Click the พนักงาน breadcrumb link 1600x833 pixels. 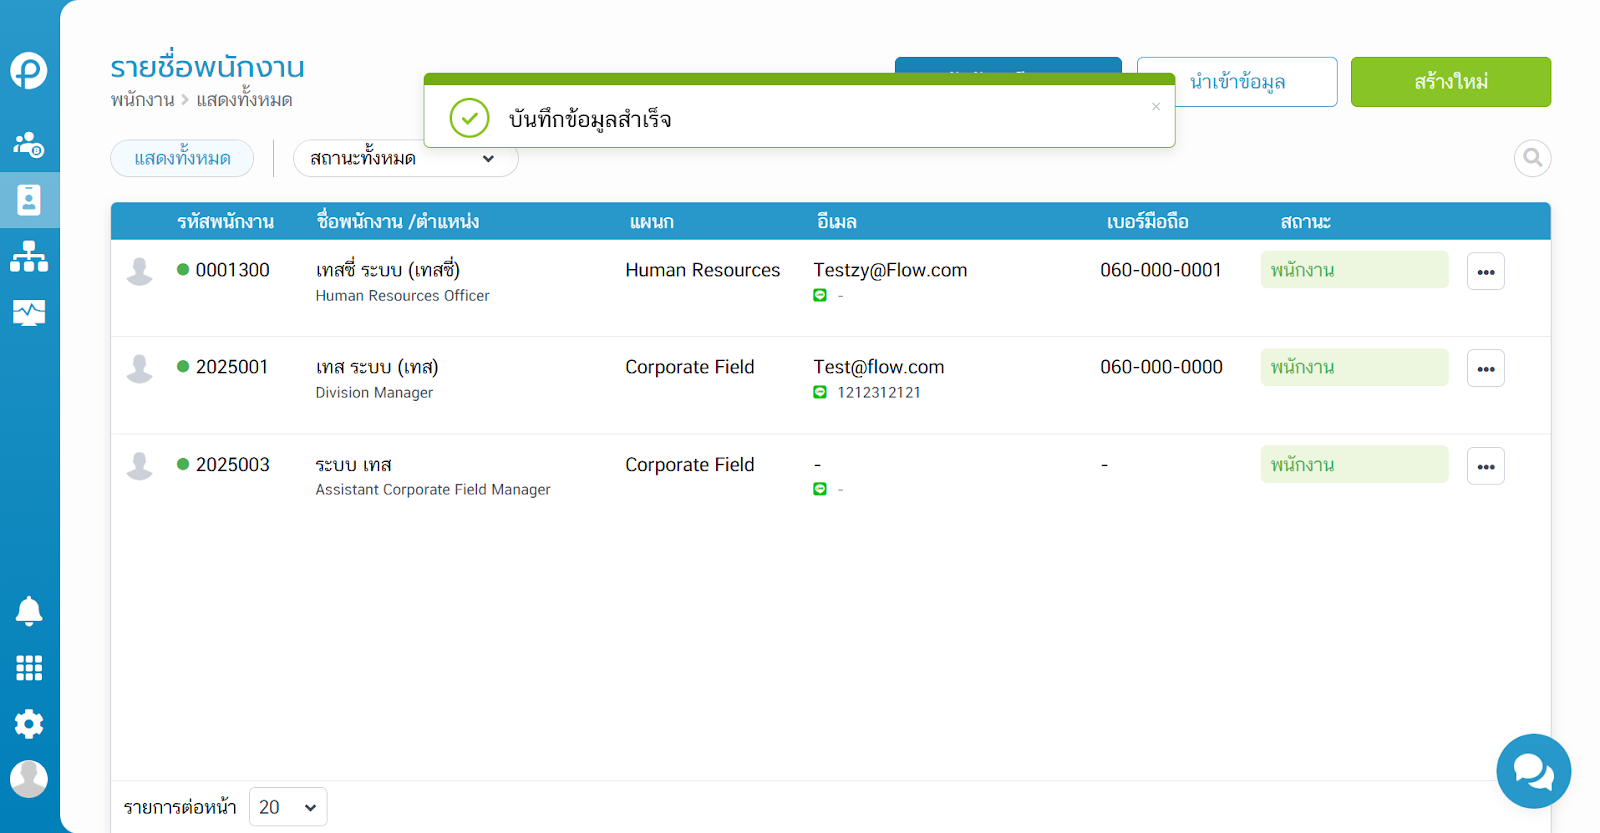point(142,100)
